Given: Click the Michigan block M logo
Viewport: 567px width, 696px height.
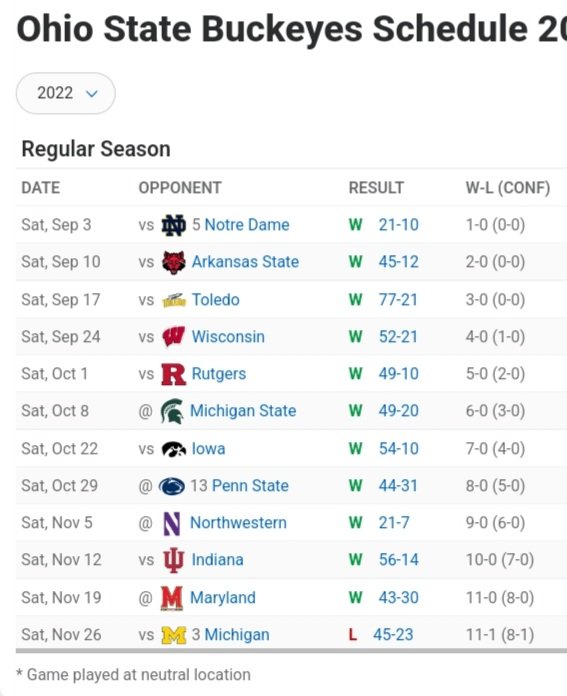Looking at the screenshot, I should click(x=173, y=635).
